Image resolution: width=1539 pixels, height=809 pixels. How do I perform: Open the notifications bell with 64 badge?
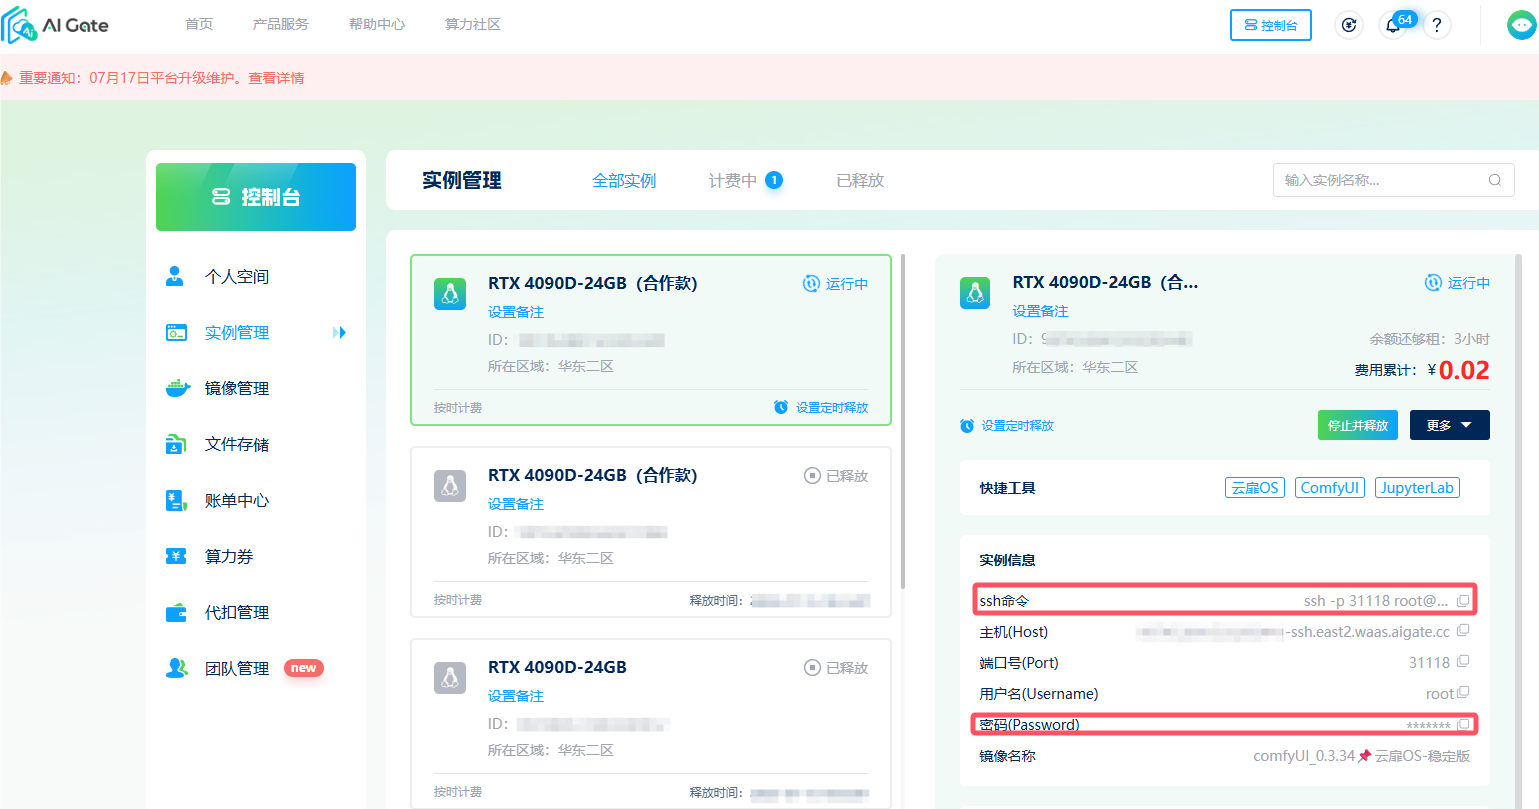1392,25
